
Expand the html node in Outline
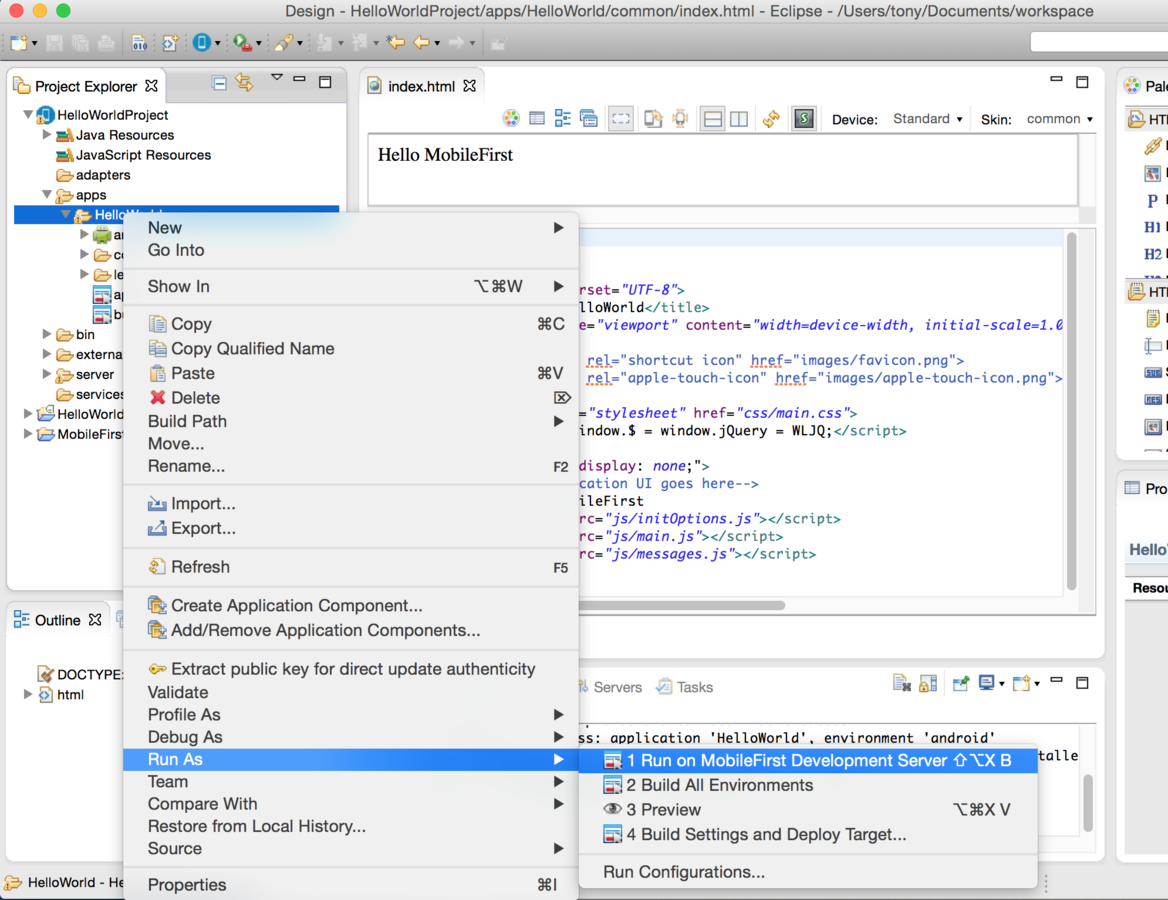[28, 694]
